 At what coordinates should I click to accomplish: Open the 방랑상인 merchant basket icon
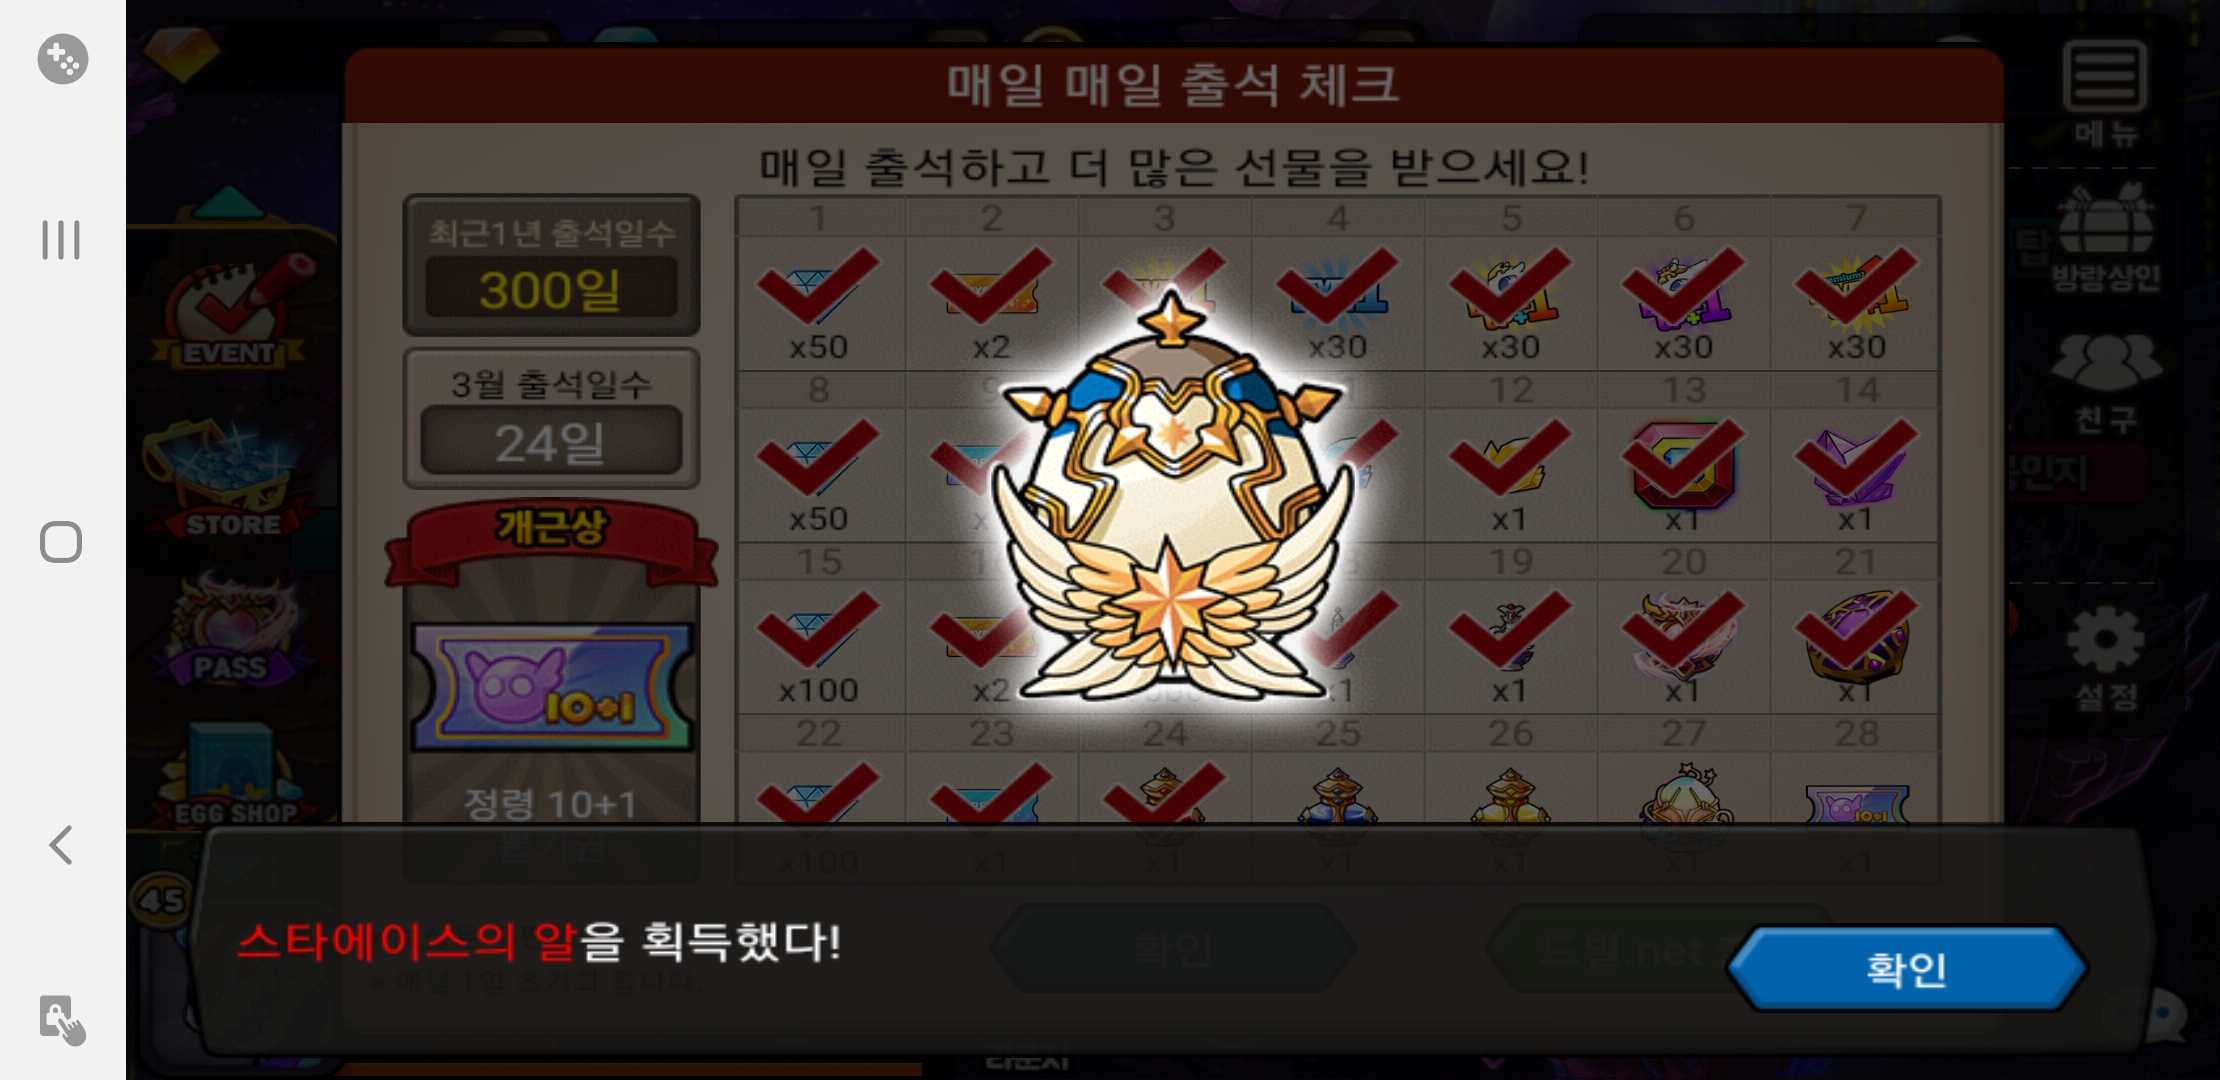(x=2104, y=238)
